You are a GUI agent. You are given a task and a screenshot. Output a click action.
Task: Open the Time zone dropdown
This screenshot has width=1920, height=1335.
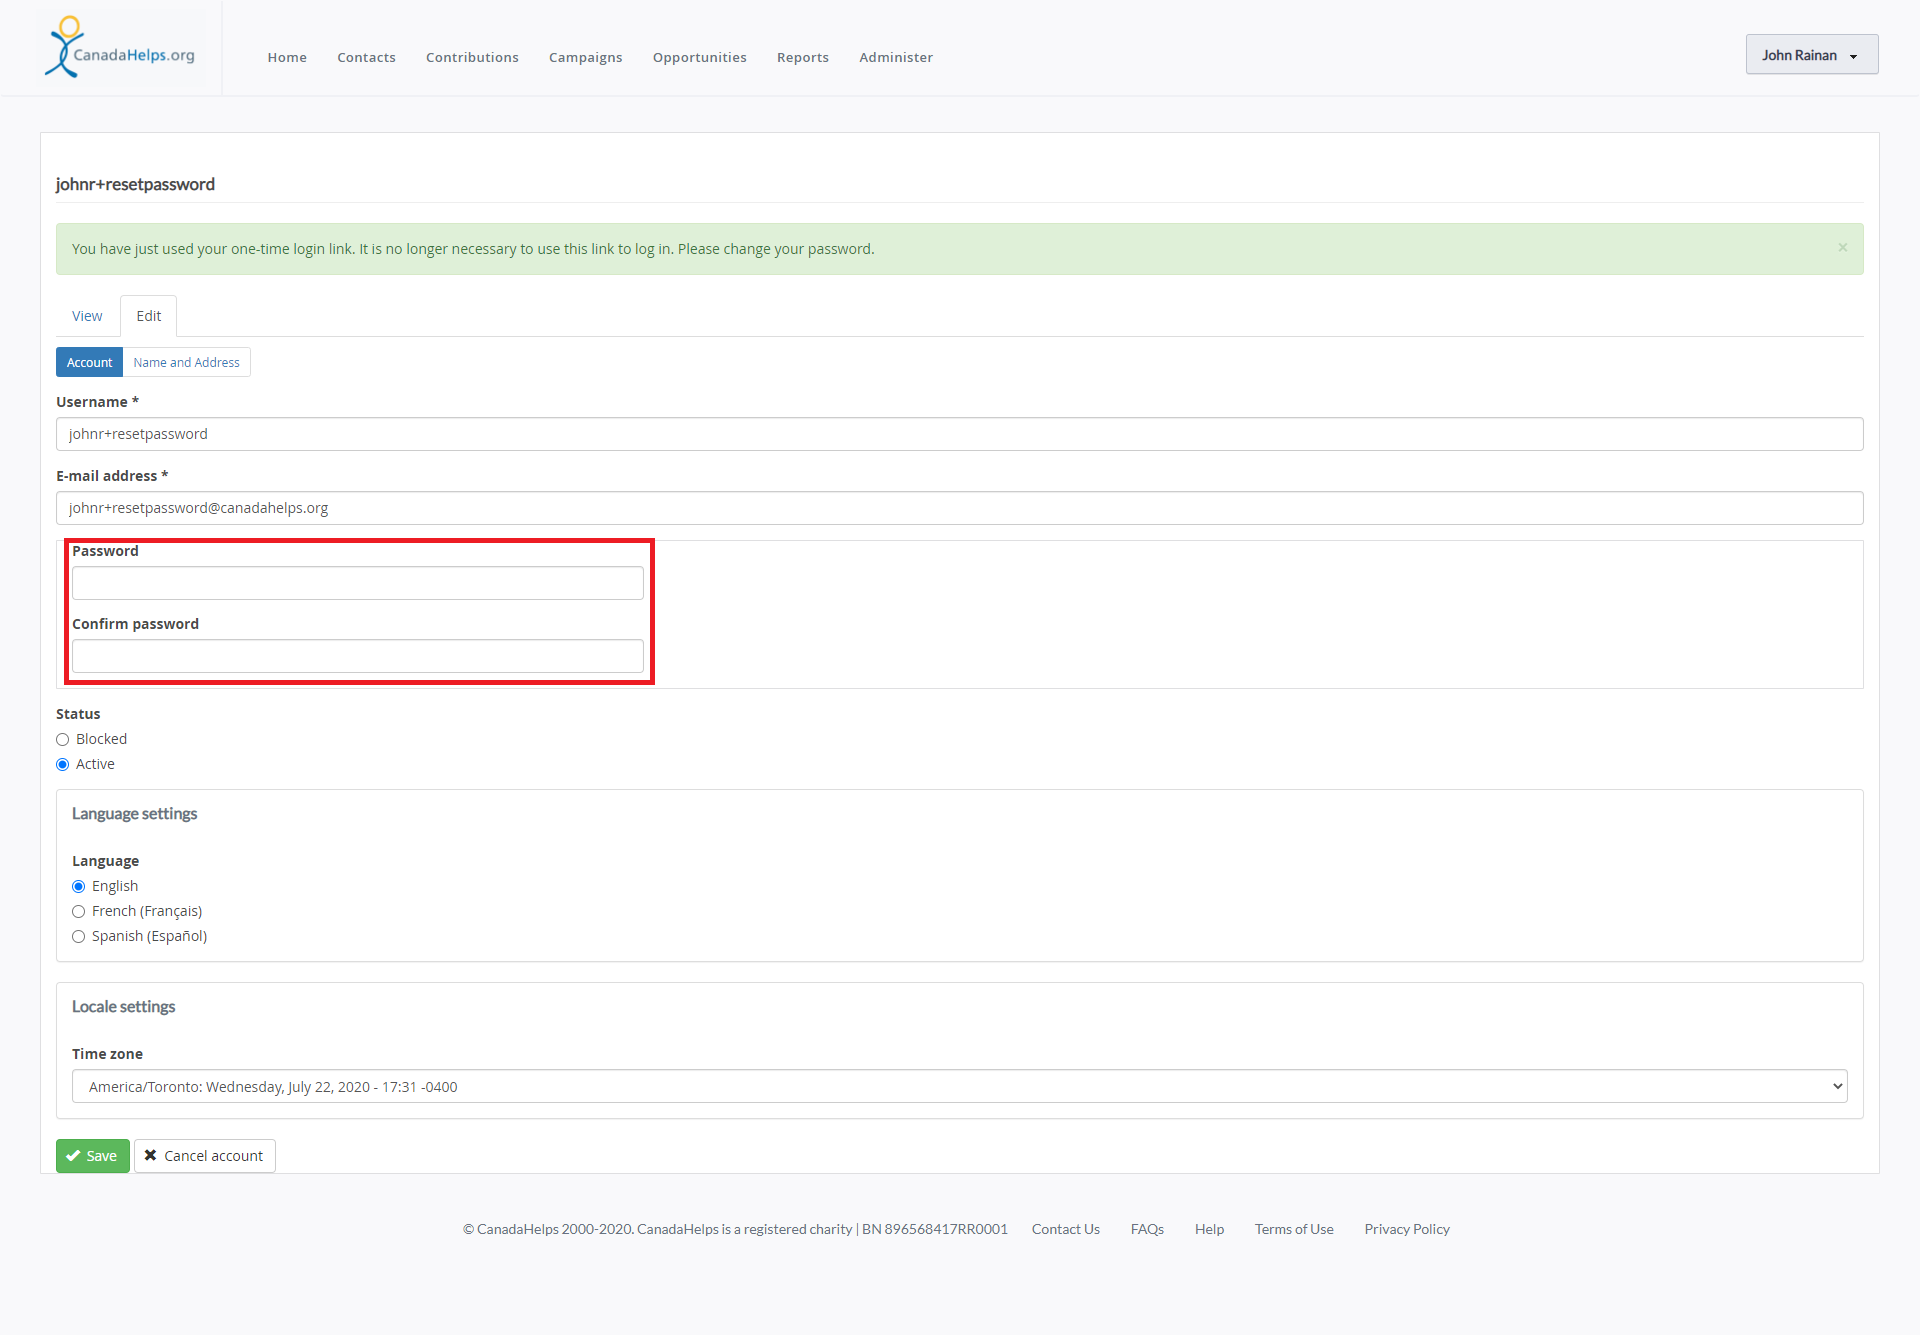click(959, 1086)
